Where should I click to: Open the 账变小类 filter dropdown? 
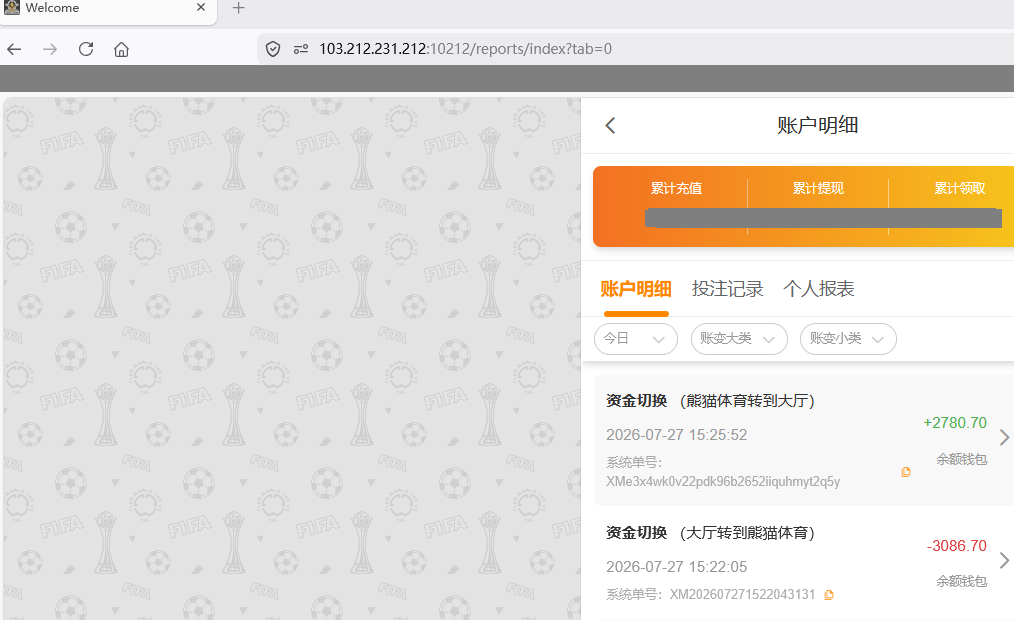point(848,339)
